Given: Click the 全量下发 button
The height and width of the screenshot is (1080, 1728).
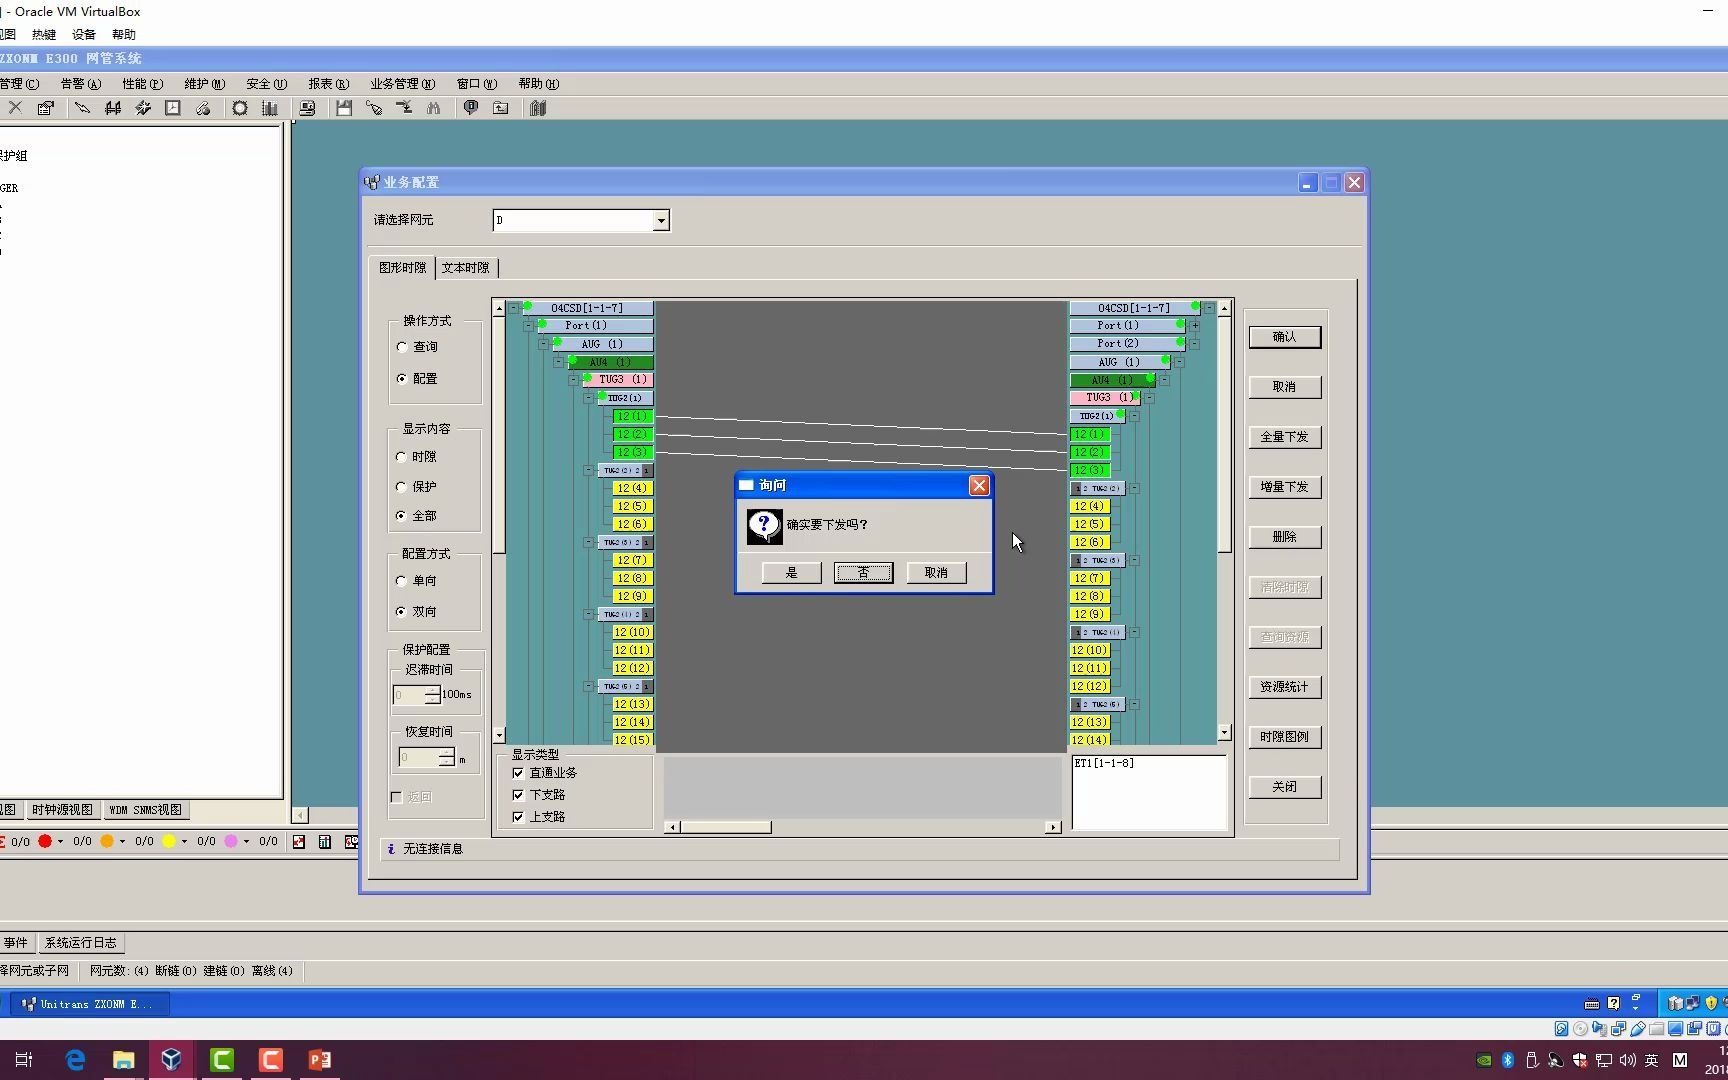Looking at the screenshot, I should point(1285,437).
